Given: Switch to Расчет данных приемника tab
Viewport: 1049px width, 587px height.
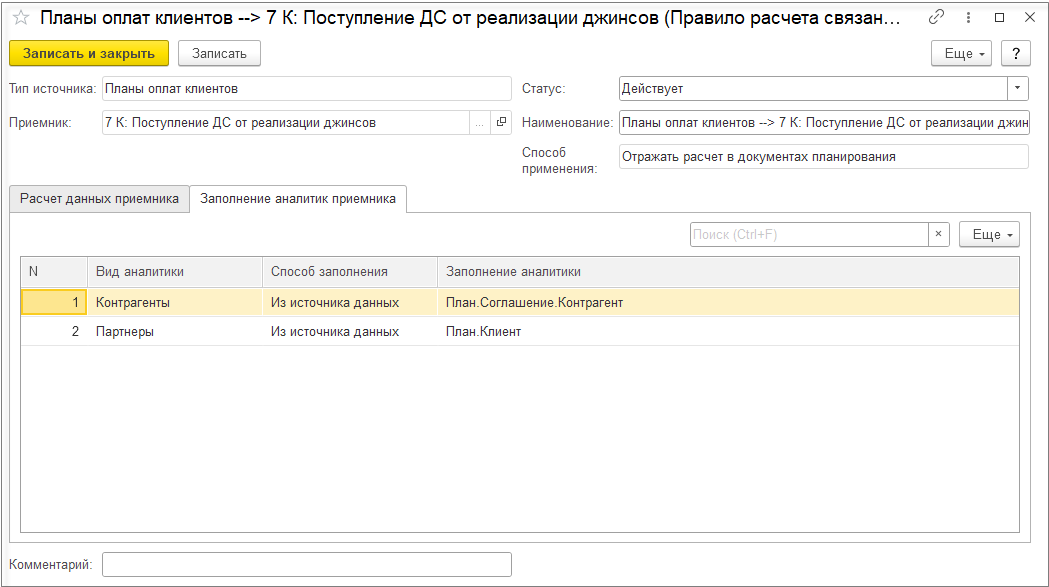Looking at the screenshot, I should (100, 199).
